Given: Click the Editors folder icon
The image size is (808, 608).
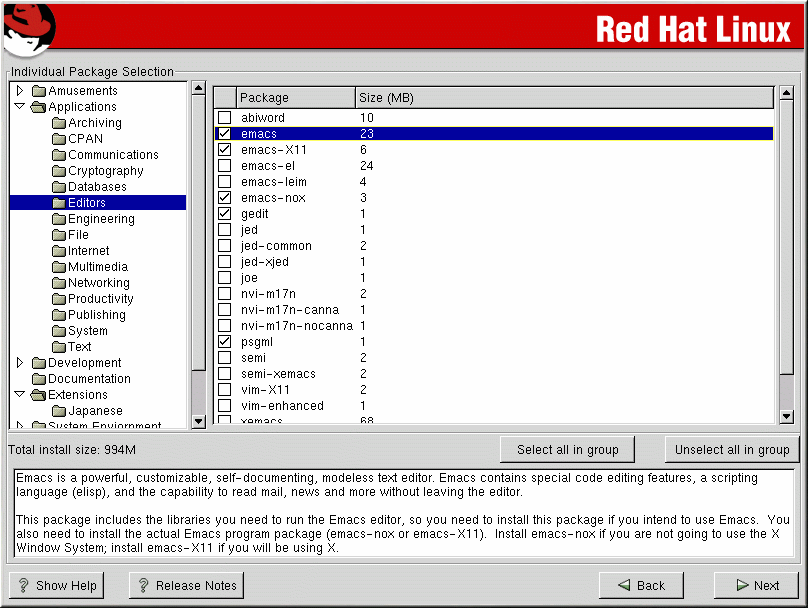Looking at the screenshot, I should (59, 203).
